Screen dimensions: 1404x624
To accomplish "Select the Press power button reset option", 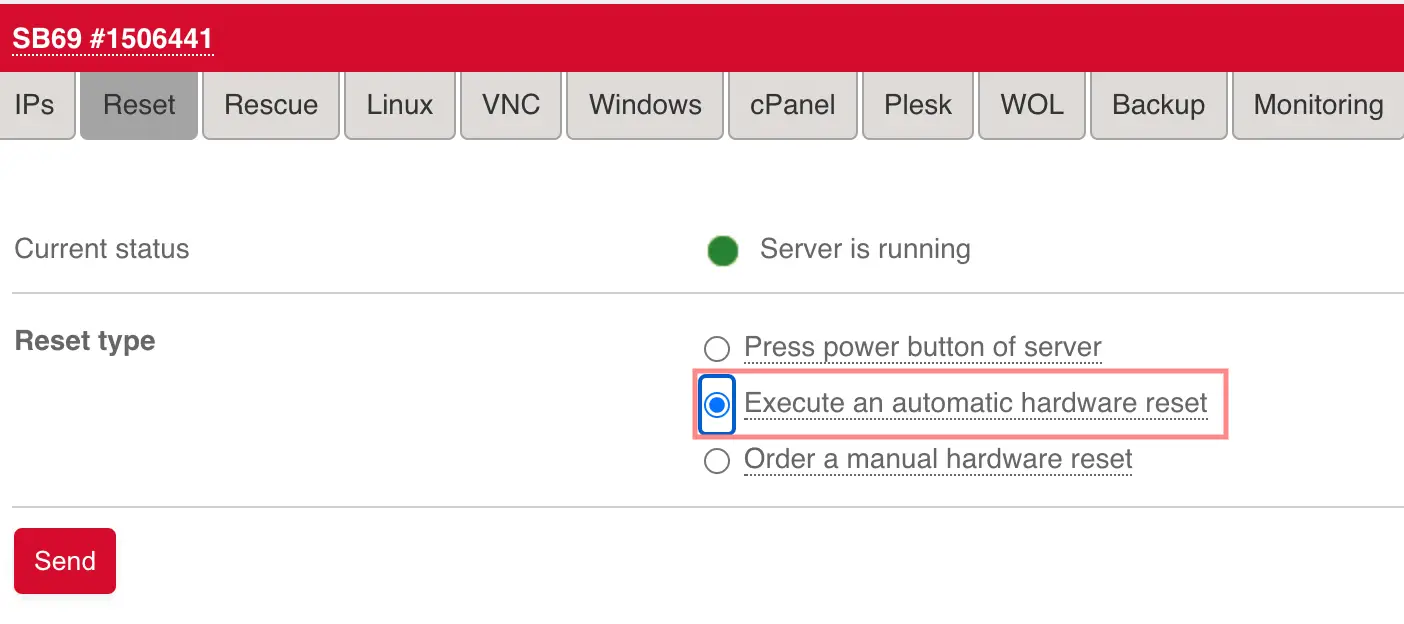I will (x=716, y=348).
